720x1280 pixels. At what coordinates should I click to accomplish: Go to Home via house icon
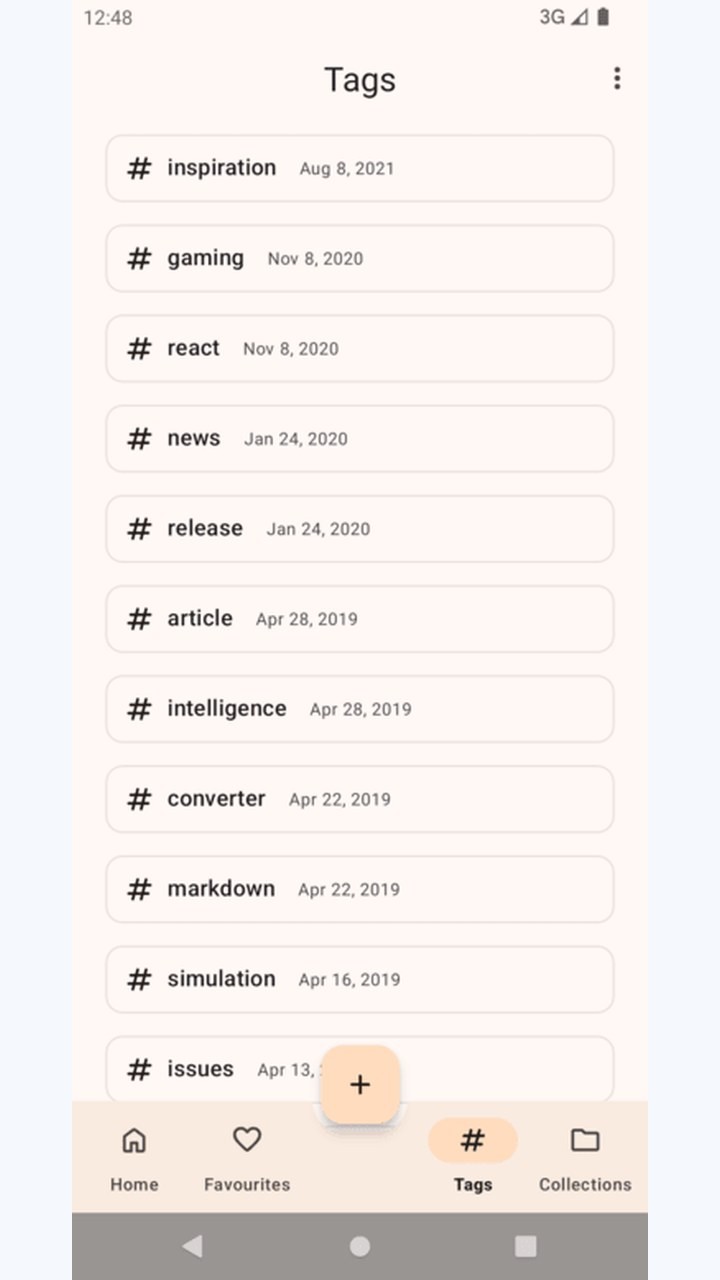tap(134, 1140)
